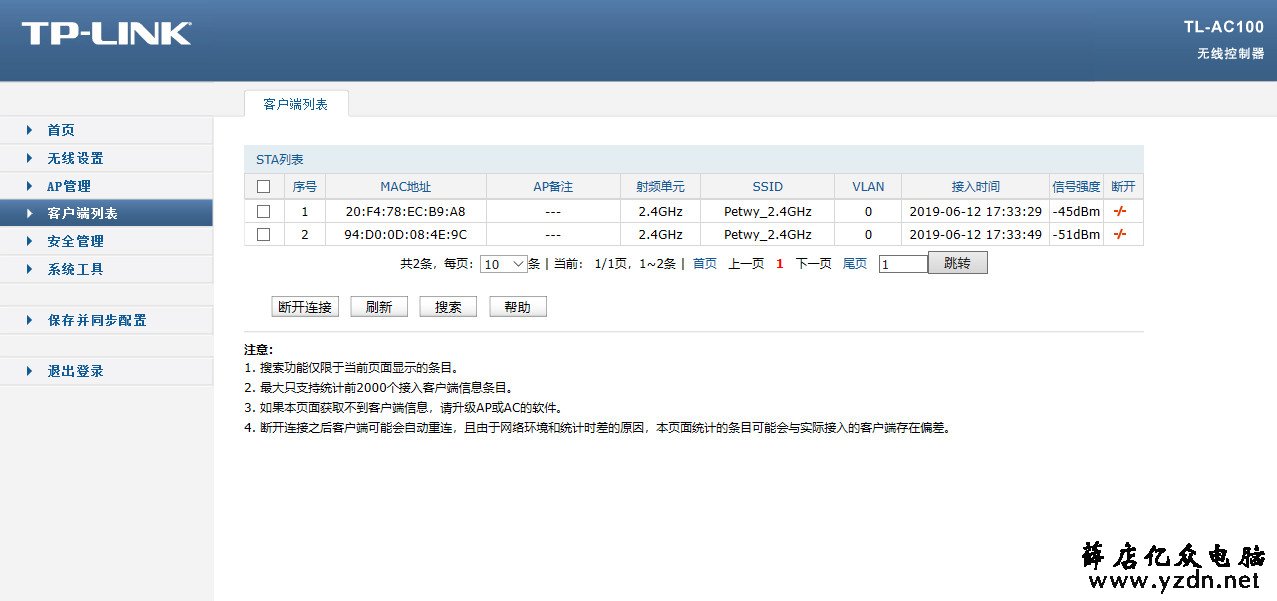Click the 下一页 pagination link
The width and height of the screenshot is (1277, 601).
pos(814,264)
